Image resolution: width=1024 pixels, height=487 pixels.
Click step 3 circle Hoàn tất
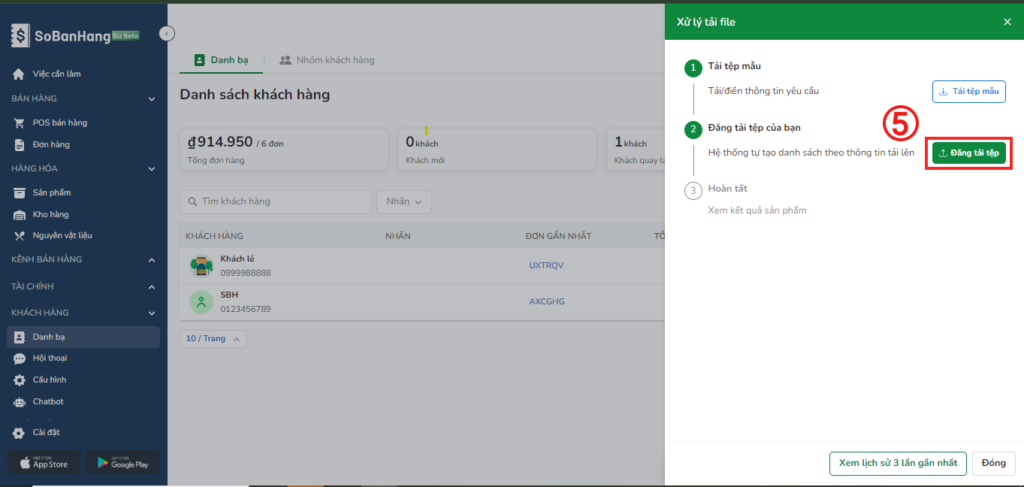pos(692,191)
